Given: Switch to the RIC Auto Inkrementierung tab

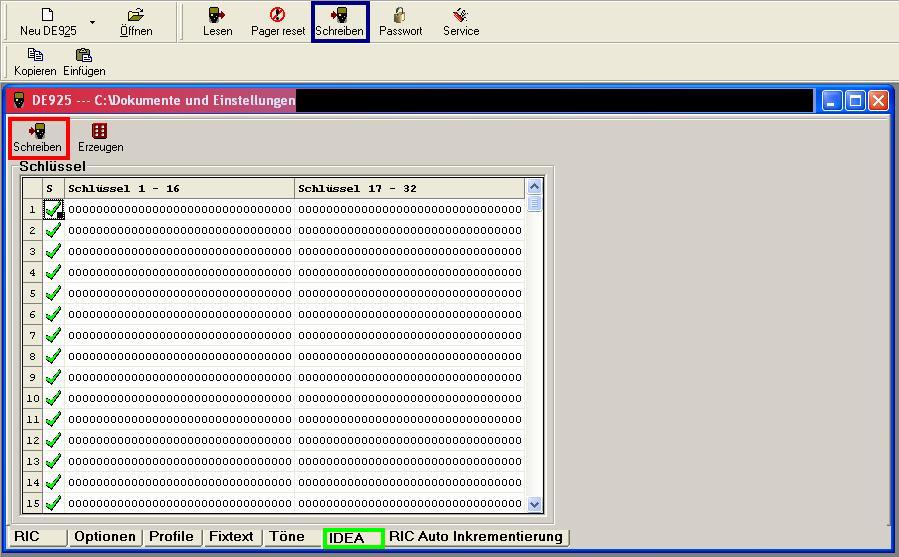Looking at the screenshot, I should [x=475, y=537].
